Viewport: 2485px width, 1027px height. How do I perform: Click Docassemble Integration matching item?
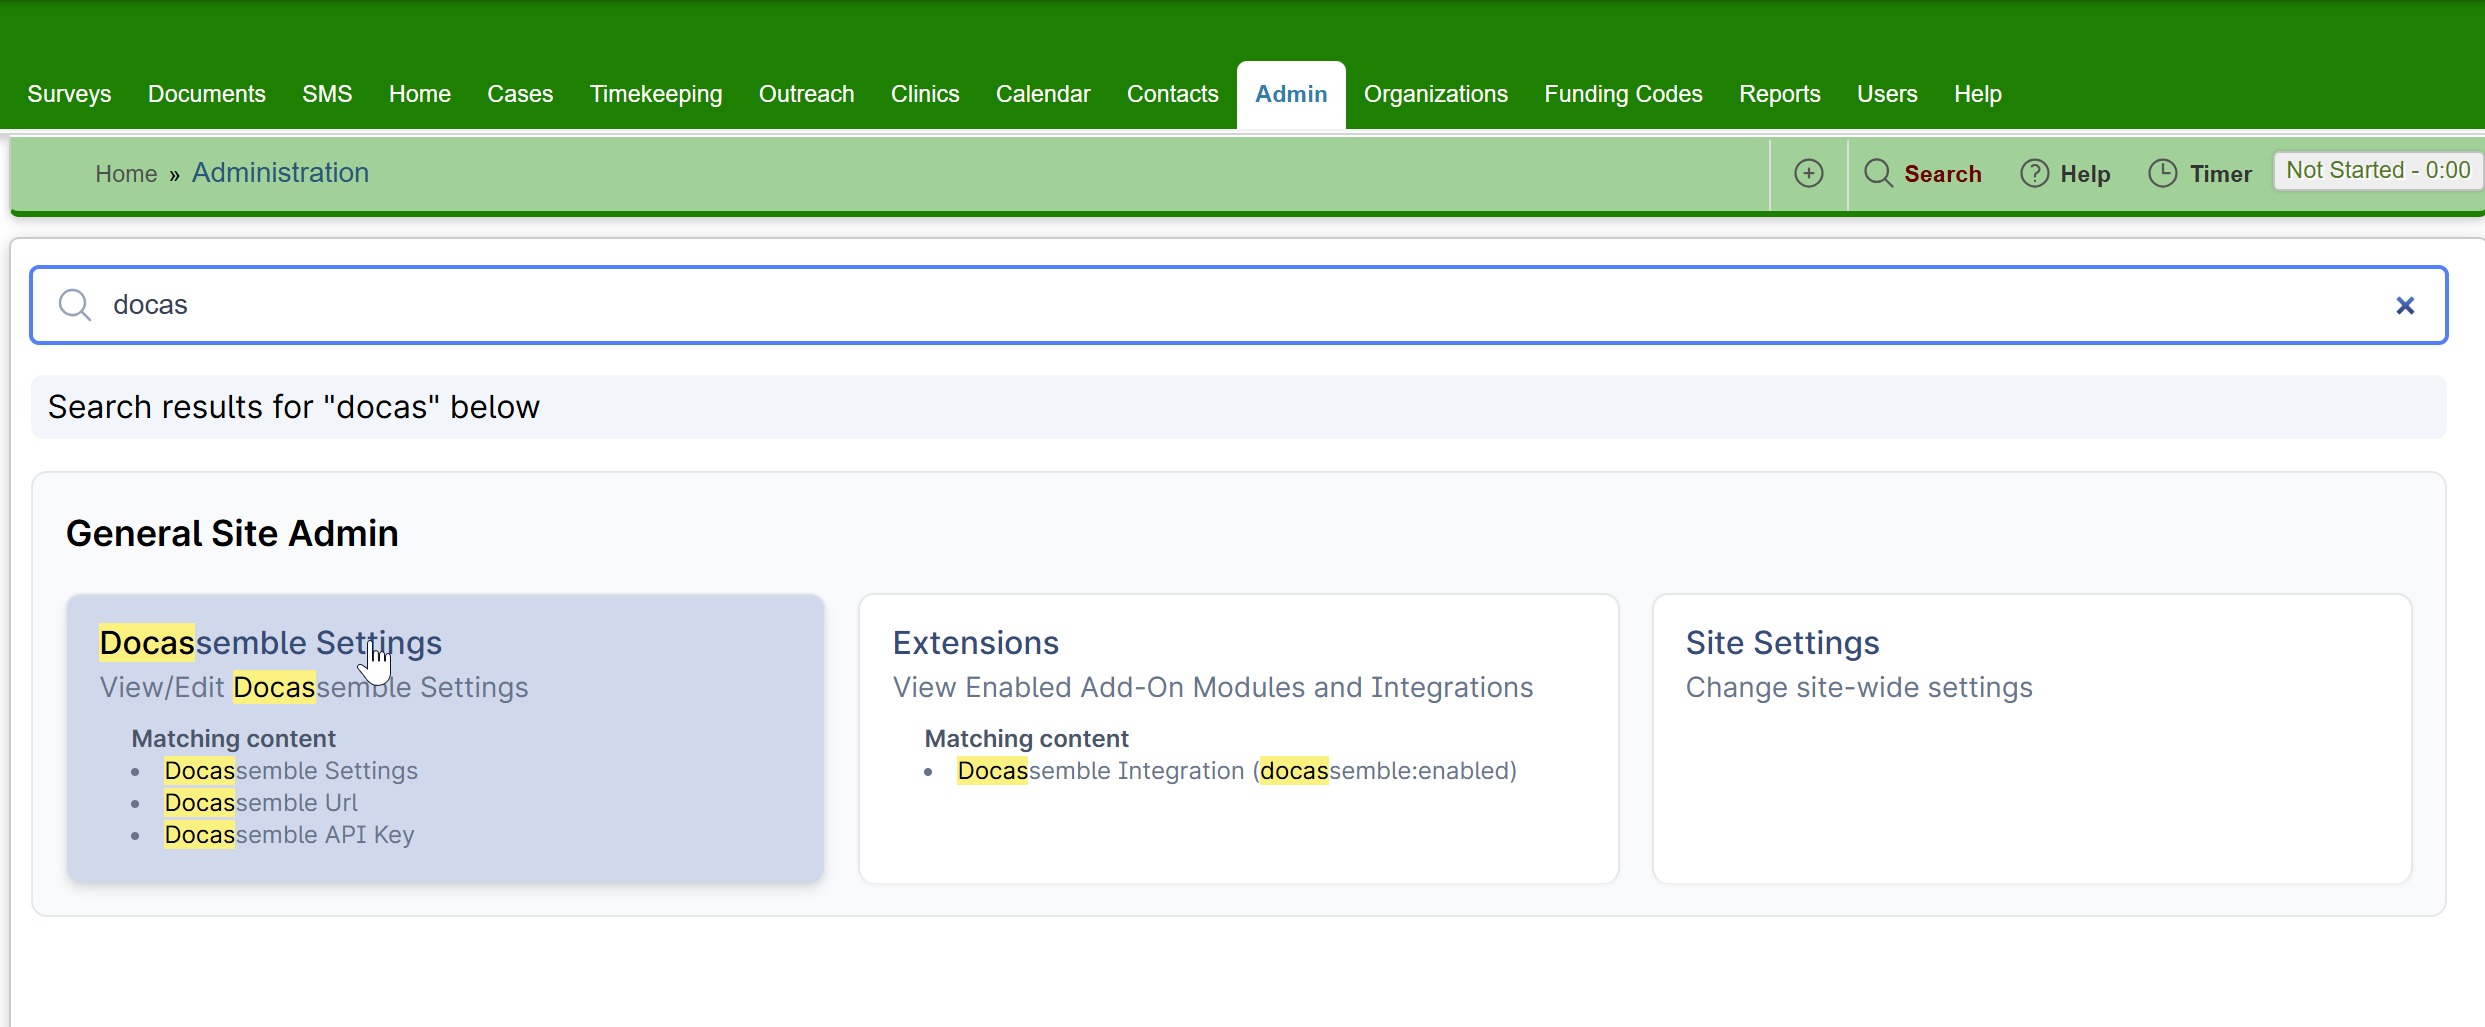[x=1237, y=771]
